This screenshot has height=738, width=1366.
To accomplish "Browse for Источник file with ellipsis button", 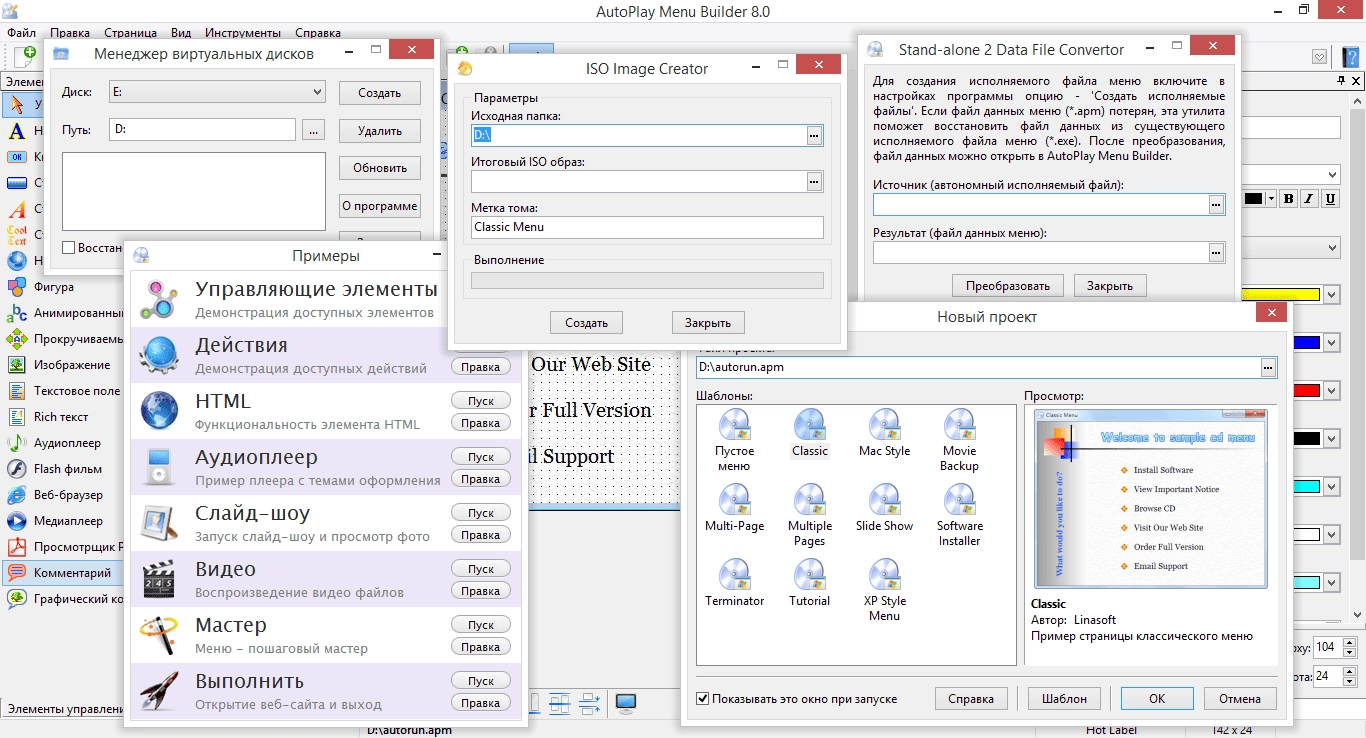I will [1216, 204].
